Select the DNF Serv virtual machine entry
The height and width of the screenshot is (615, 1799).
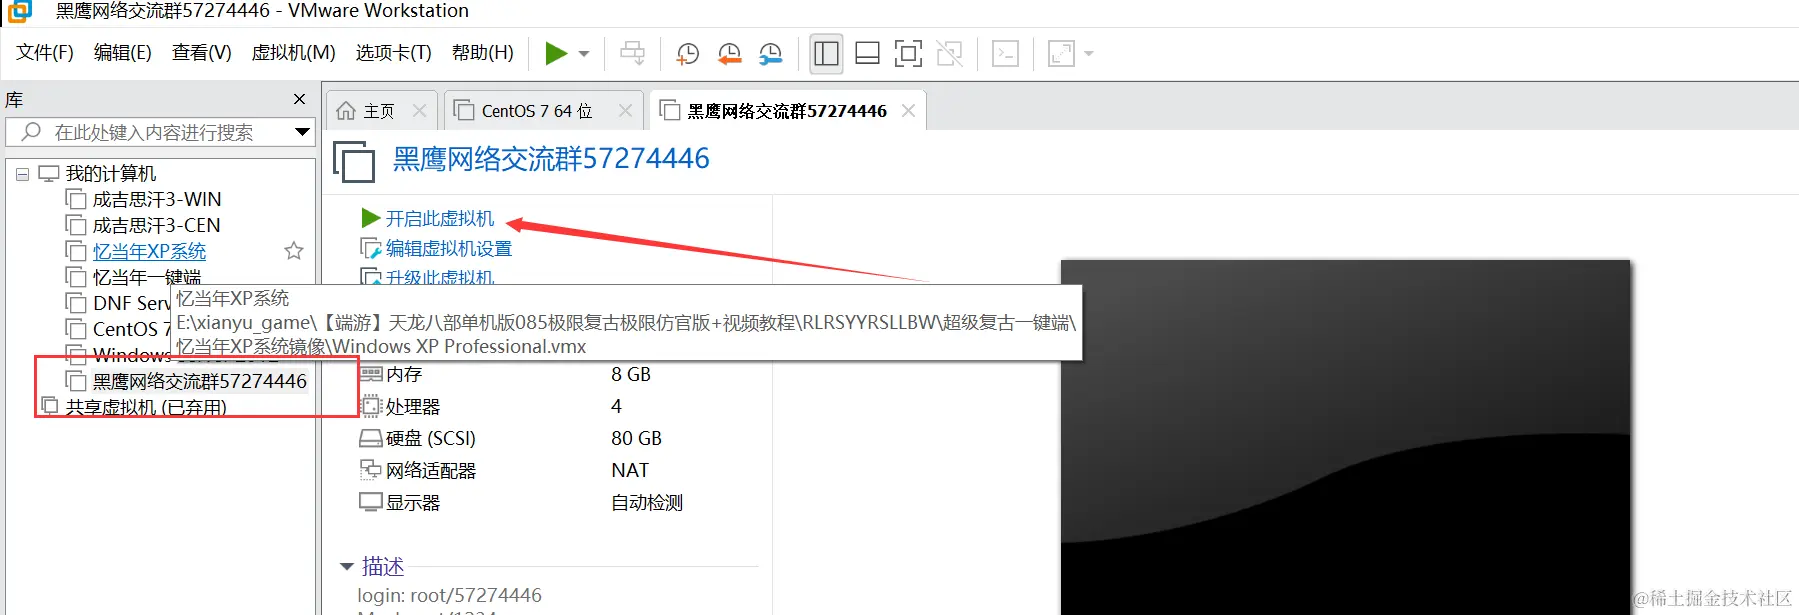(131, 303)
